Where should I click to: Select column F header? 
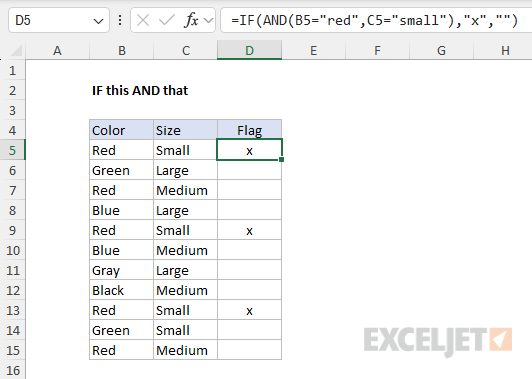click(377, 51)
